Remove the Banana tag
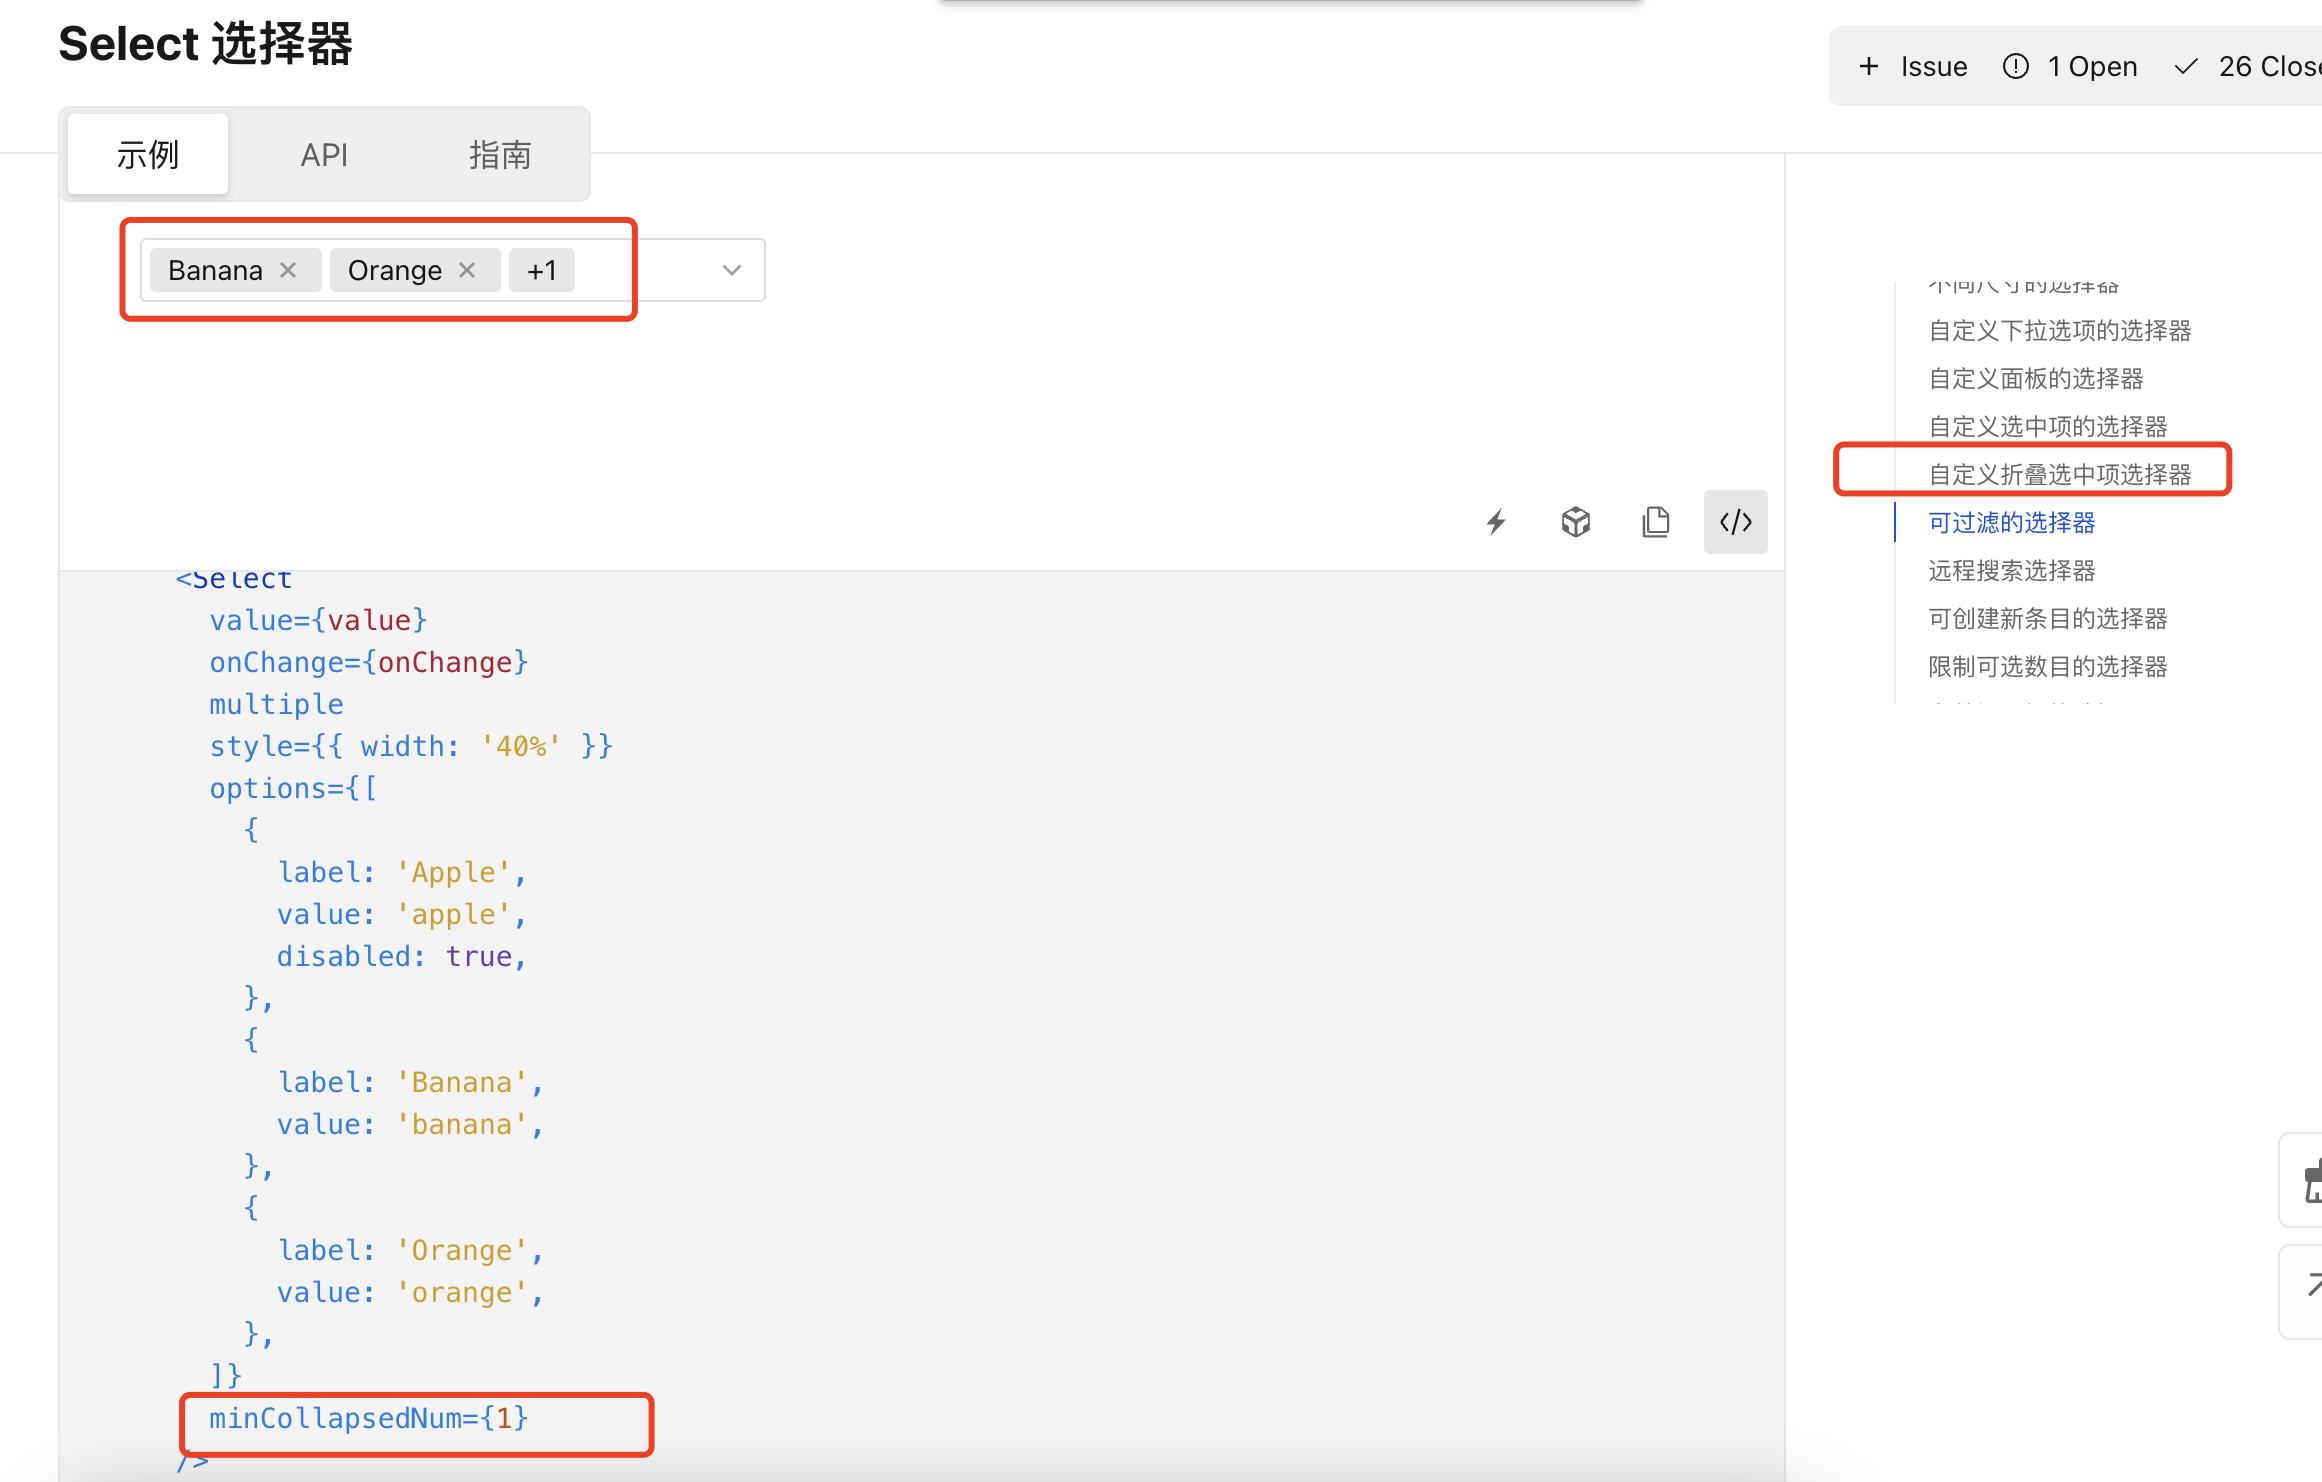The width and height of the screenshot is (2322, 1482). [288, 269]
